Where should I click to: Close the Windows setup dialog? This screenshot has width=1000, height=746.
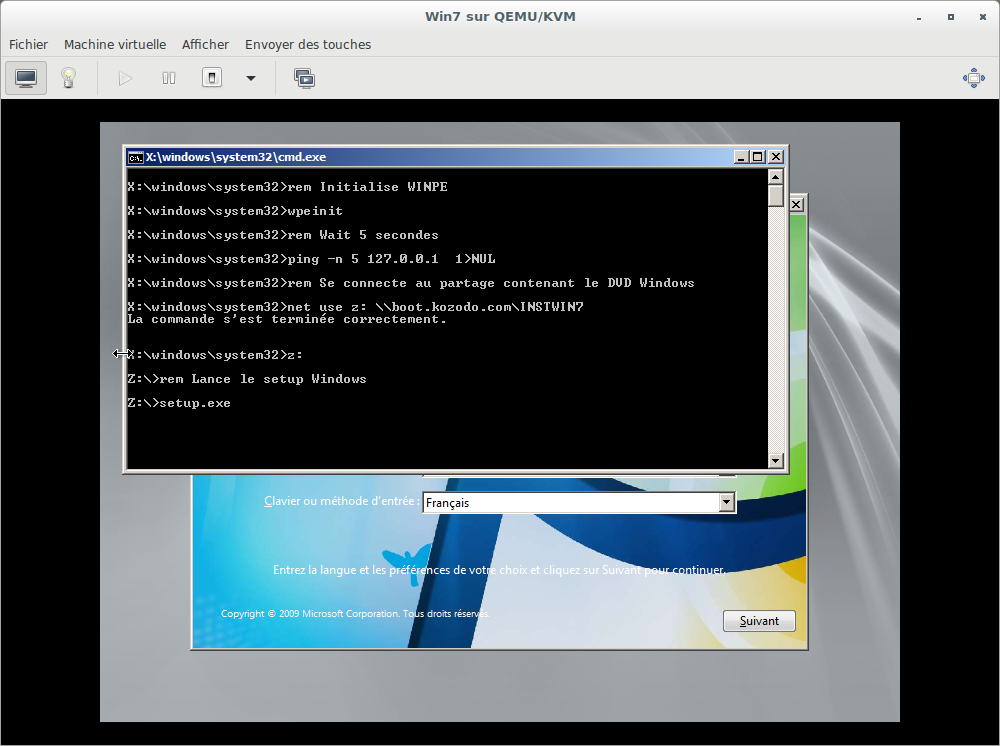click(797, 205)
